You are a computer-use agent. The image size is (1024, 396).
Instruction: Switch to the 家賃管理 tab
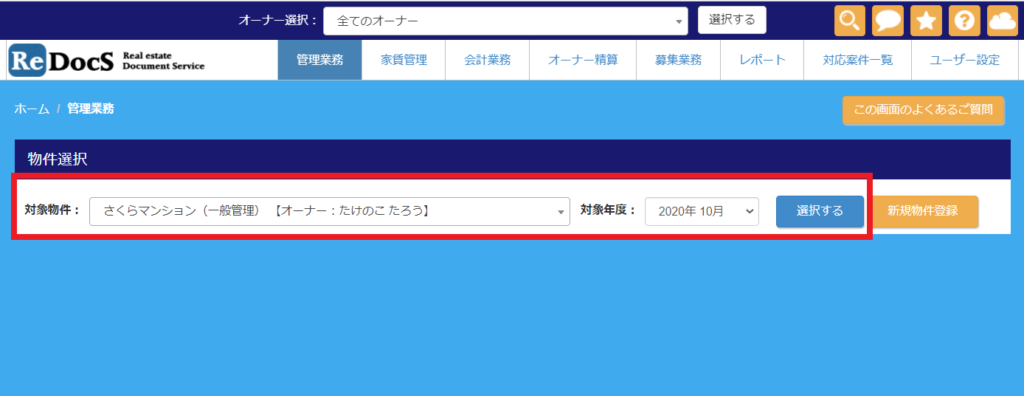pos(404,60)
